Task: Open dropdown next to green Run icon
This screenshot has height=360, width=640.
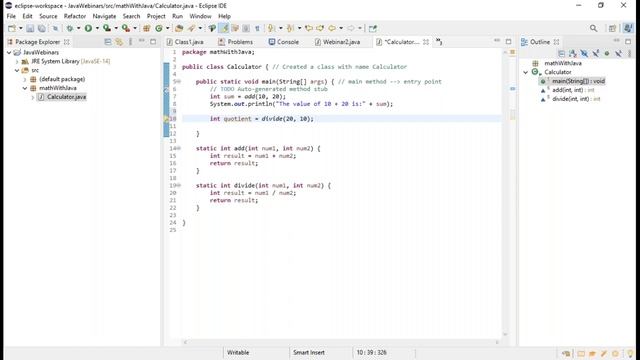Action: (97, 28)
